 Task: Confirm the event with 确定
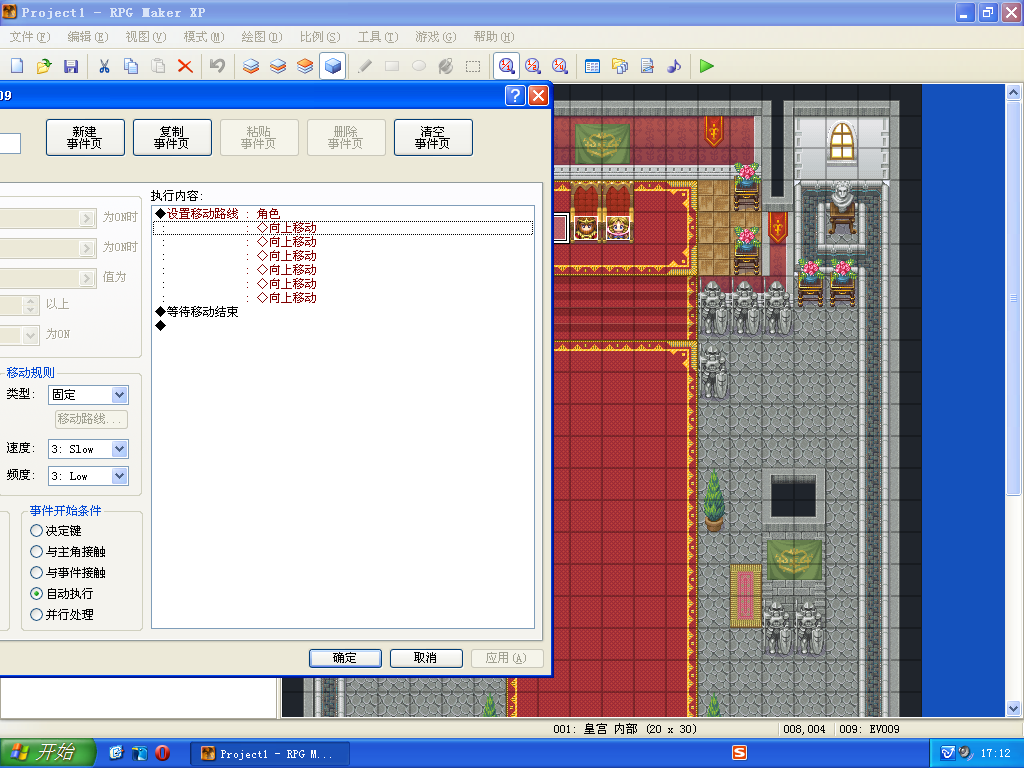[345, 658]
